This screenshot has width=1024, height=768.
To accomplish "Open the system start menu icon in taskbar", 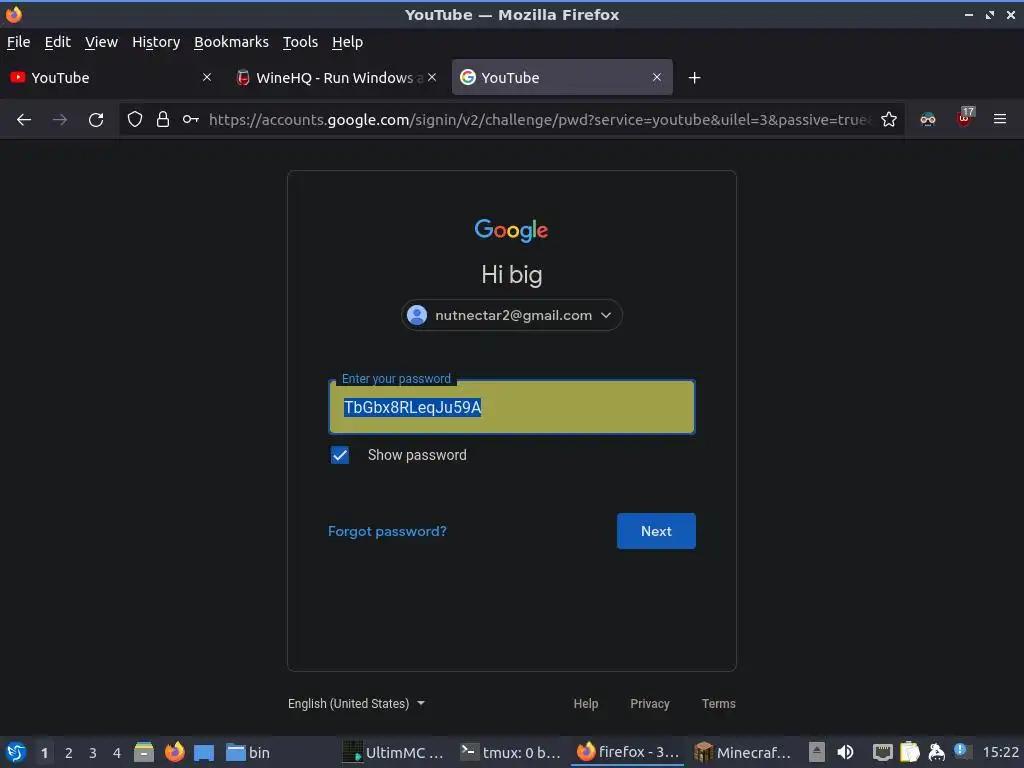I will (x=16, y=752).
